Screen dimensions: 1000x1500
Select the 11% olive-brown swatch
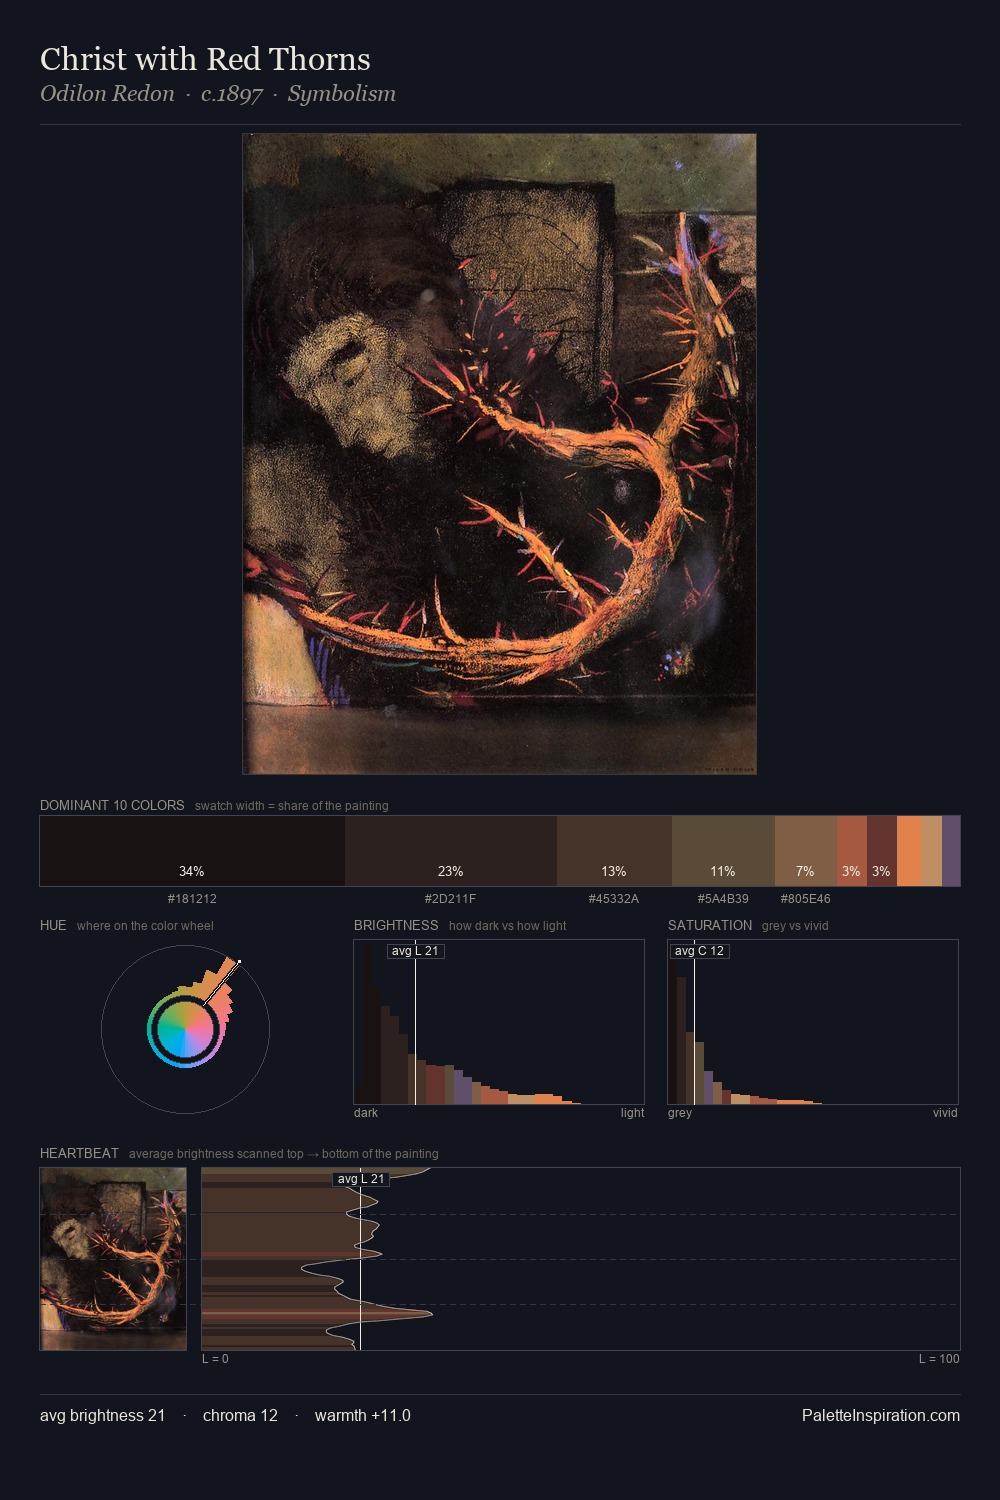point(723,851)
